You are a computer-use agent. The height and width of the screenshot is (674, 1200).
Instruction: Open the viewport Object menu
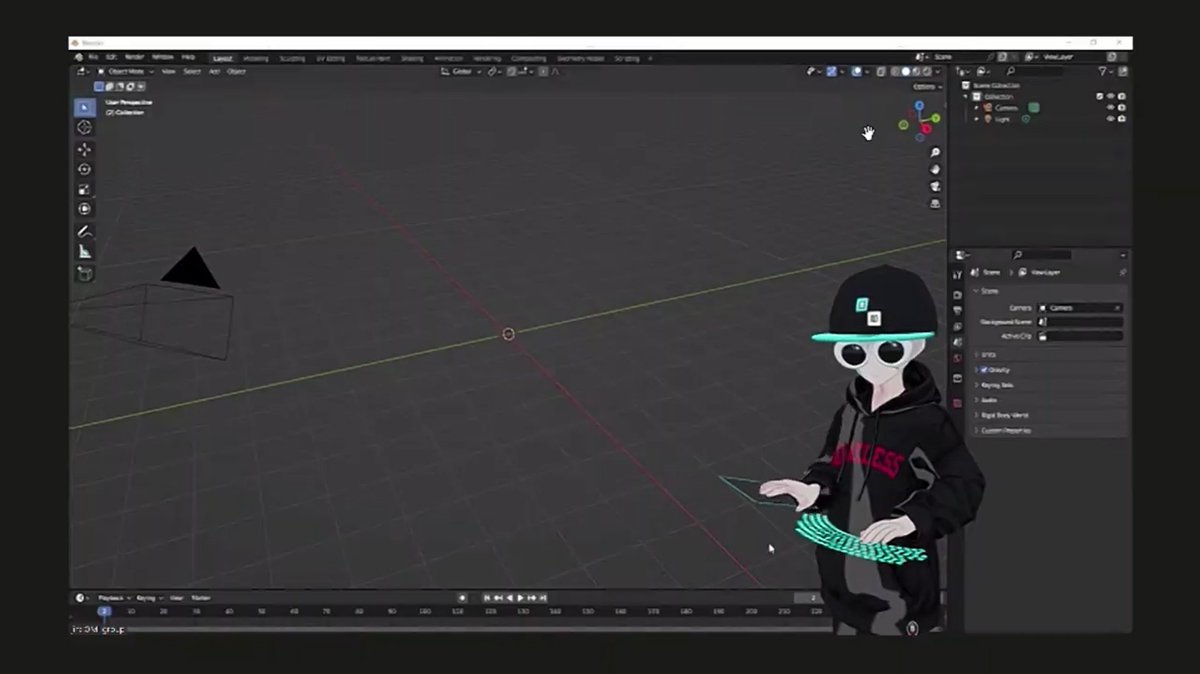click(237, 72)
